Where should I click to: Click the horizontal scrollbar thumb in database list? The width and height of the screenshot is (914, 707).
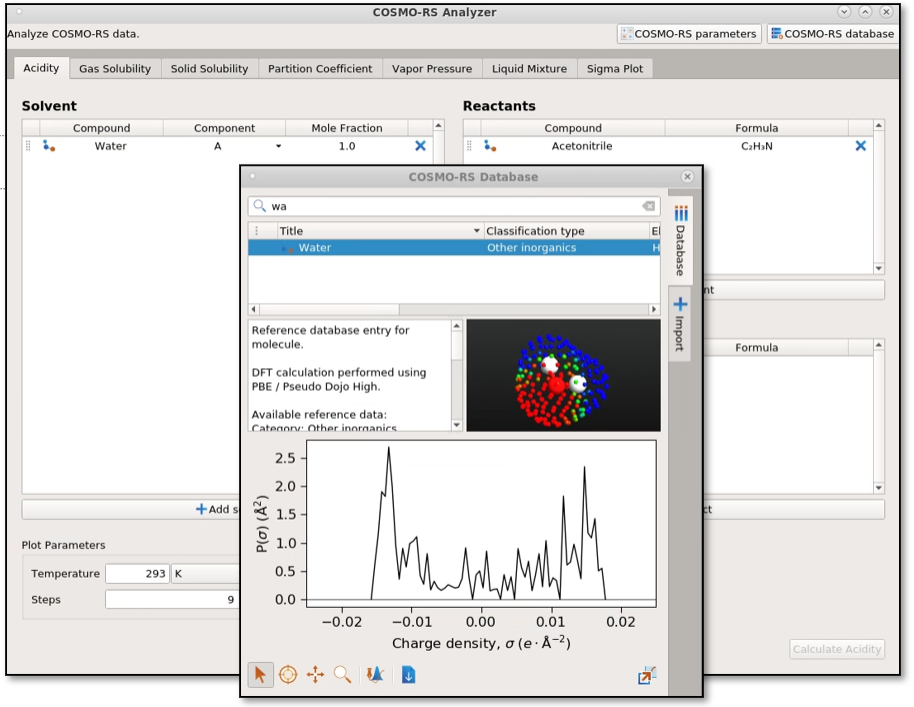[x=329, y=309]
